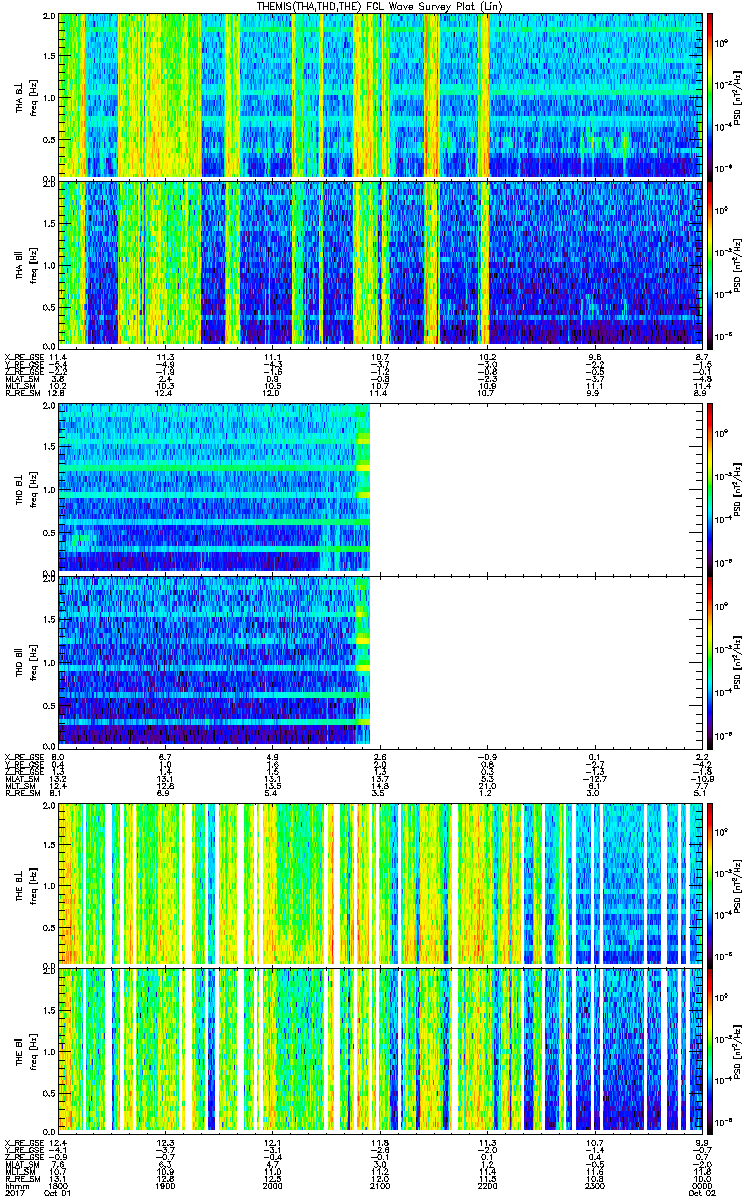Select the THA B⊥ spectrogram panel
Screen dimensions: 750x1200
pos(381,95)
